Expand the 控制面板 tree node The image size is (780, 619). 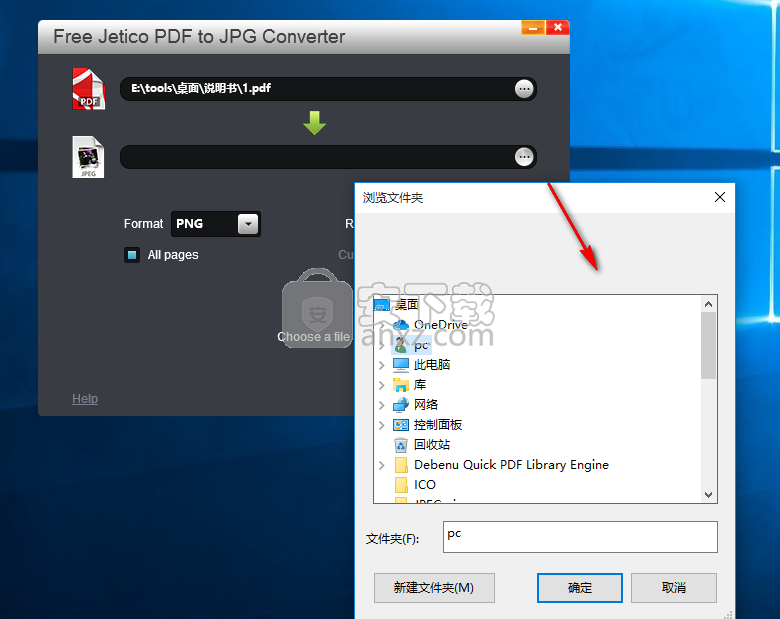(382, 425)
